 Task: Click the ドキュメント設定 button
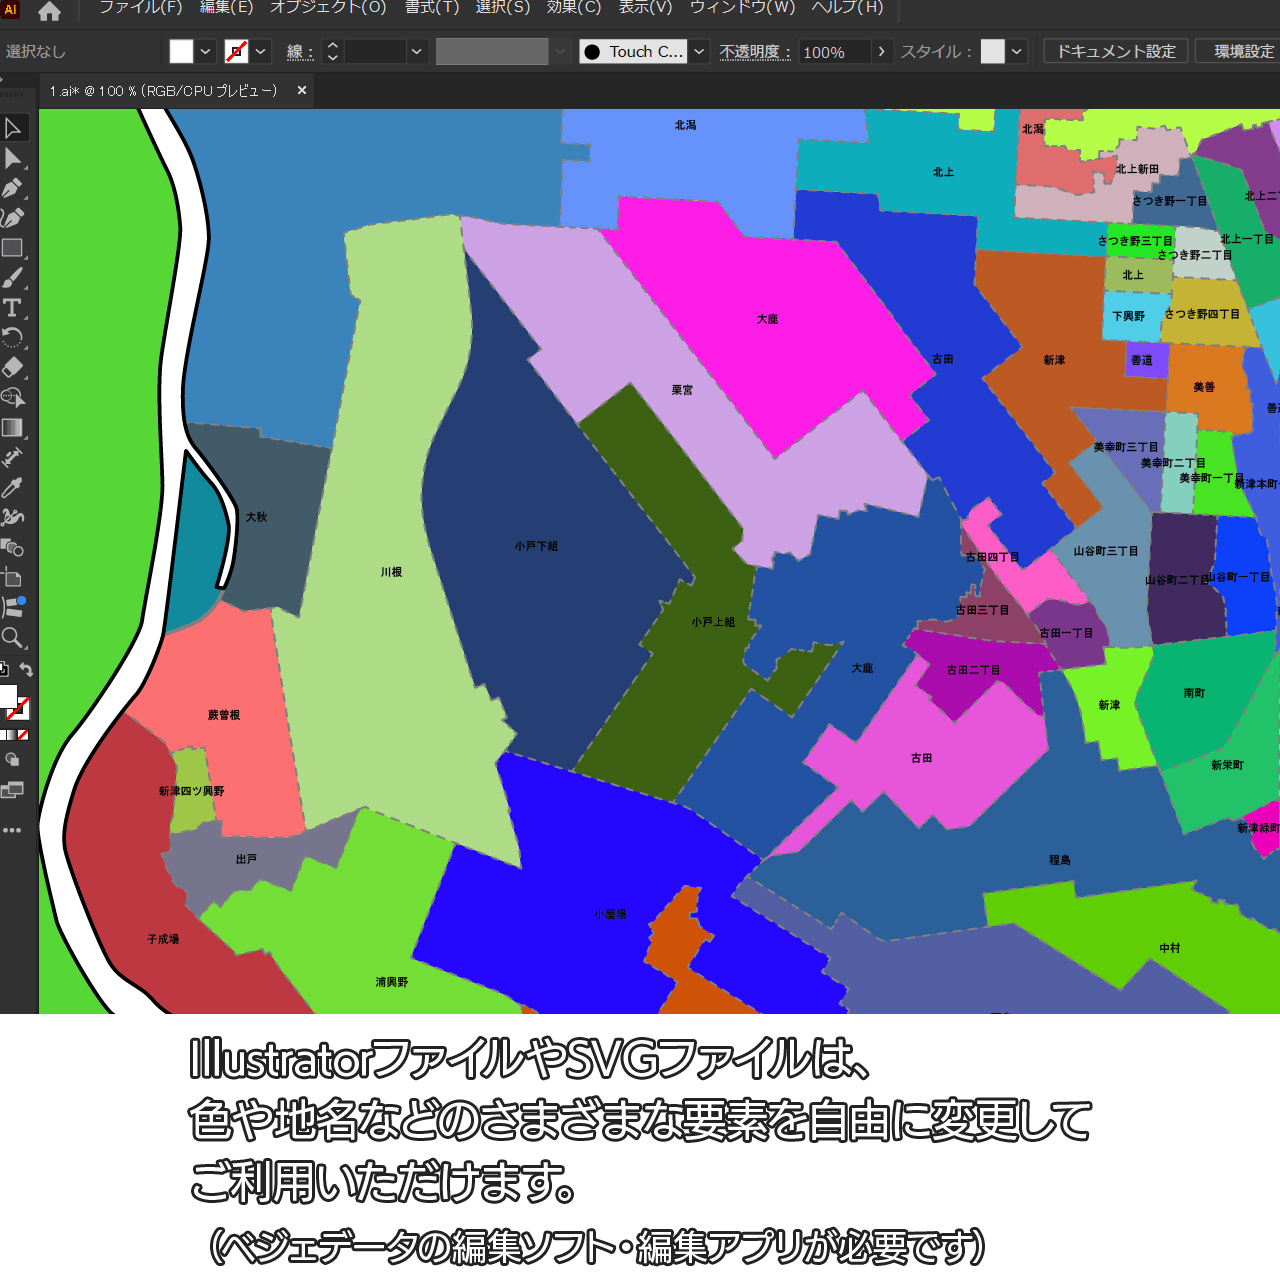click(x=1116, y=52)
